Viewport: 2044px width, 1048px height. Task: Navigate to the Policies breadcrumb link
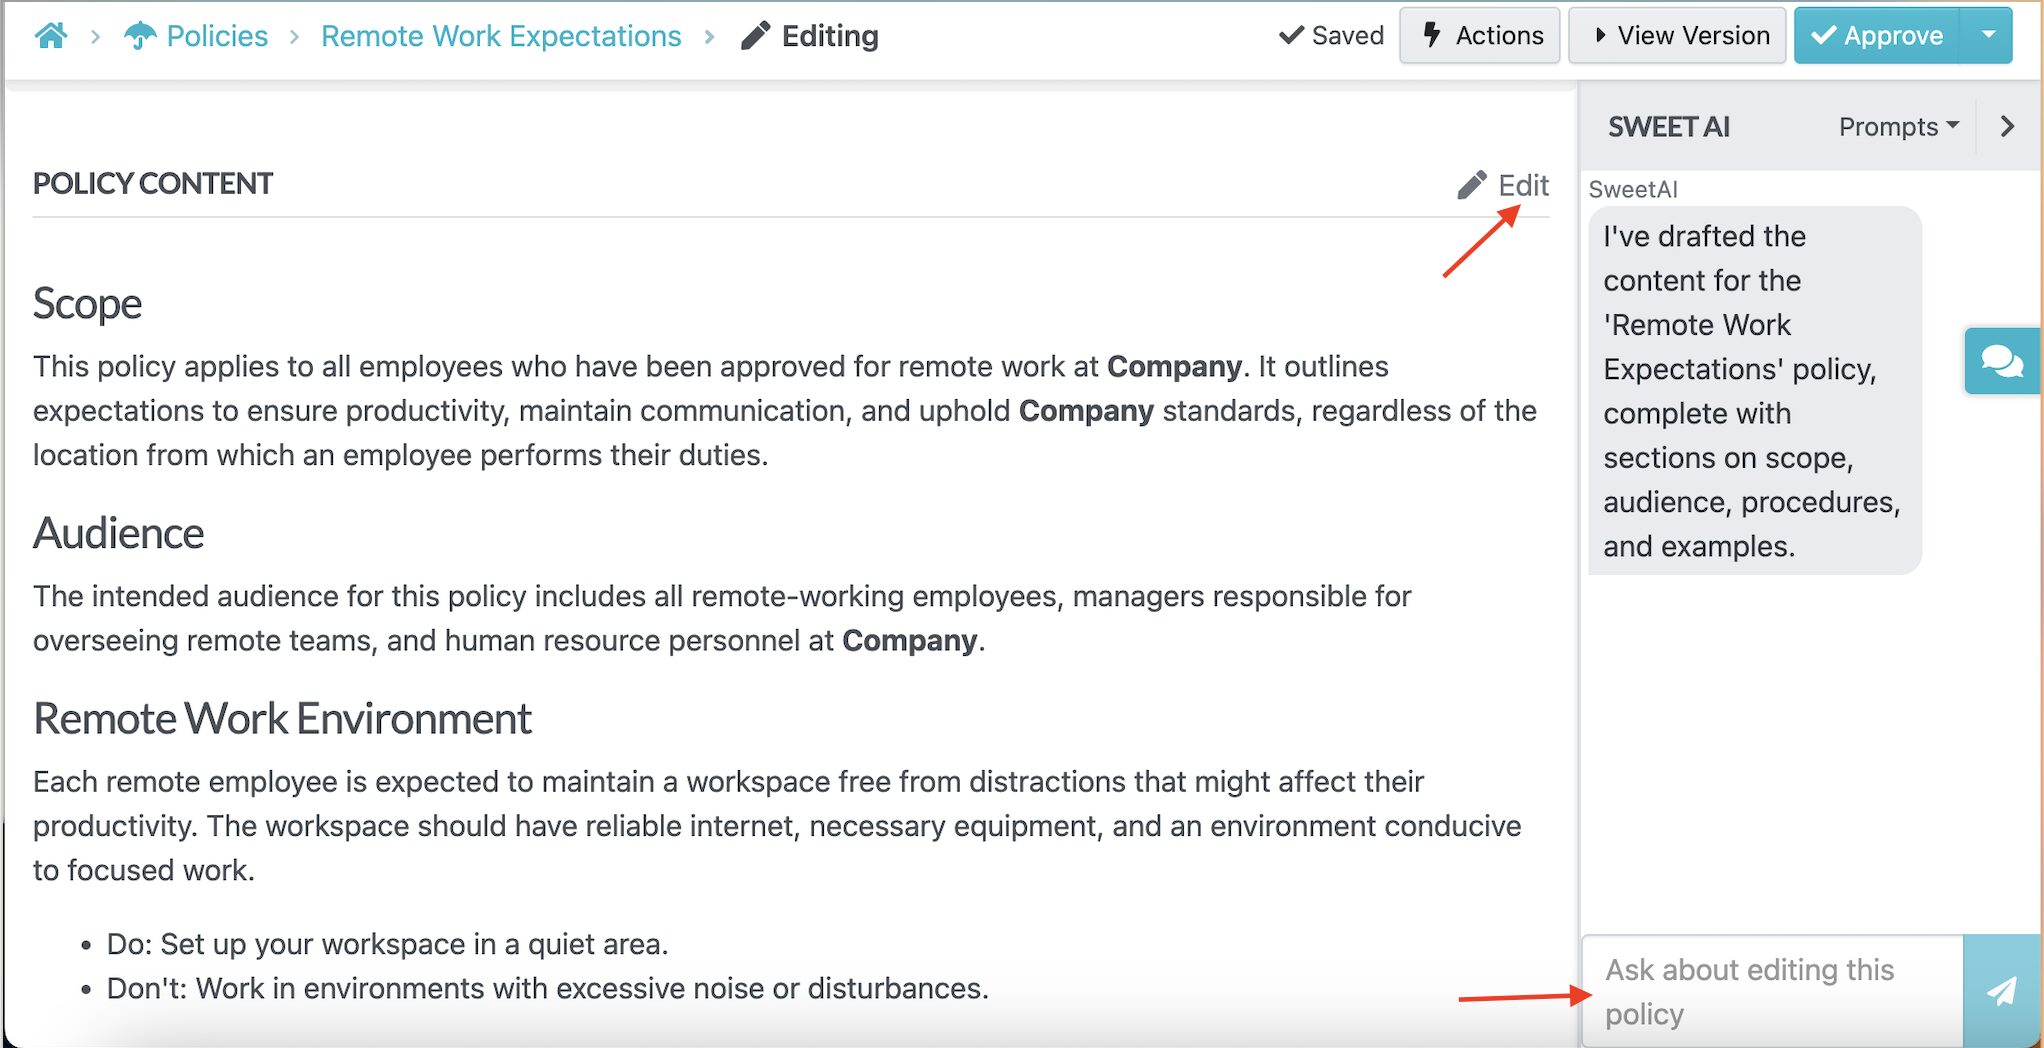(x=217, y=35)
